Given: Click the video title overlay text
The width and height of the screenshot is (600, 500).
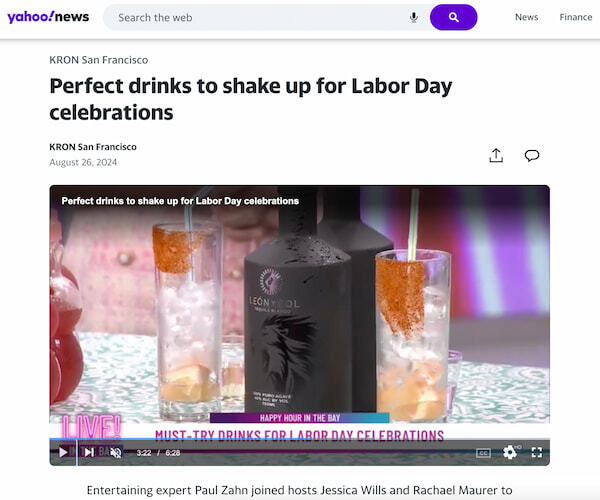Looking at the screenshot, I should [180, 201].
